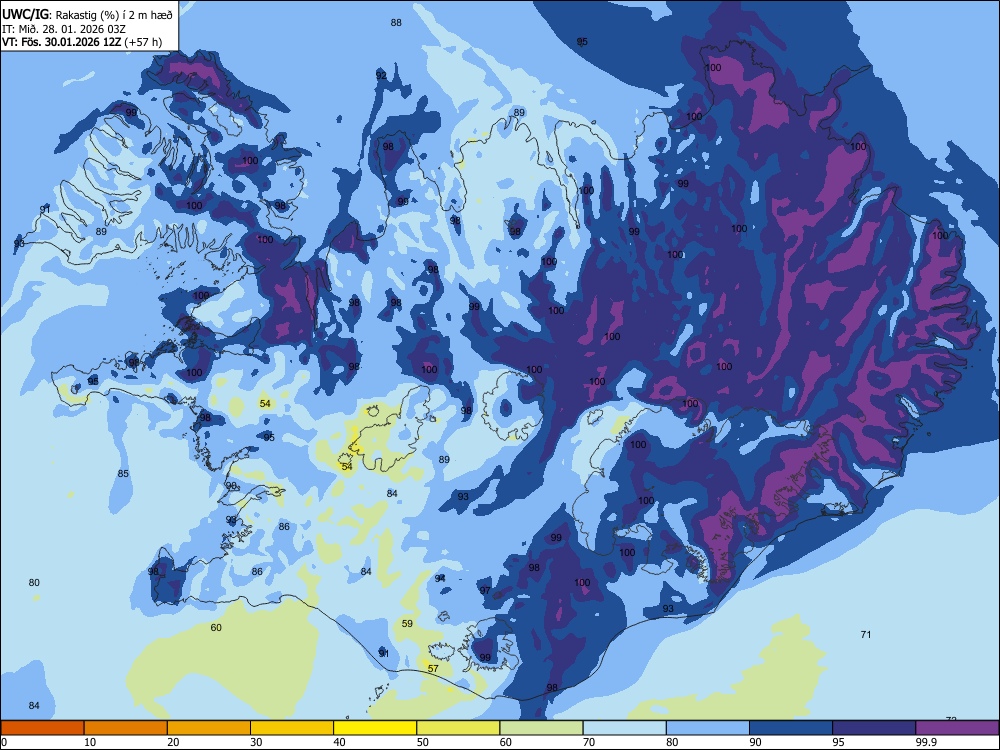Screen dimensions: 1000x750
Task: Click the '59' humidity value on the map
Action: (407, 624)
